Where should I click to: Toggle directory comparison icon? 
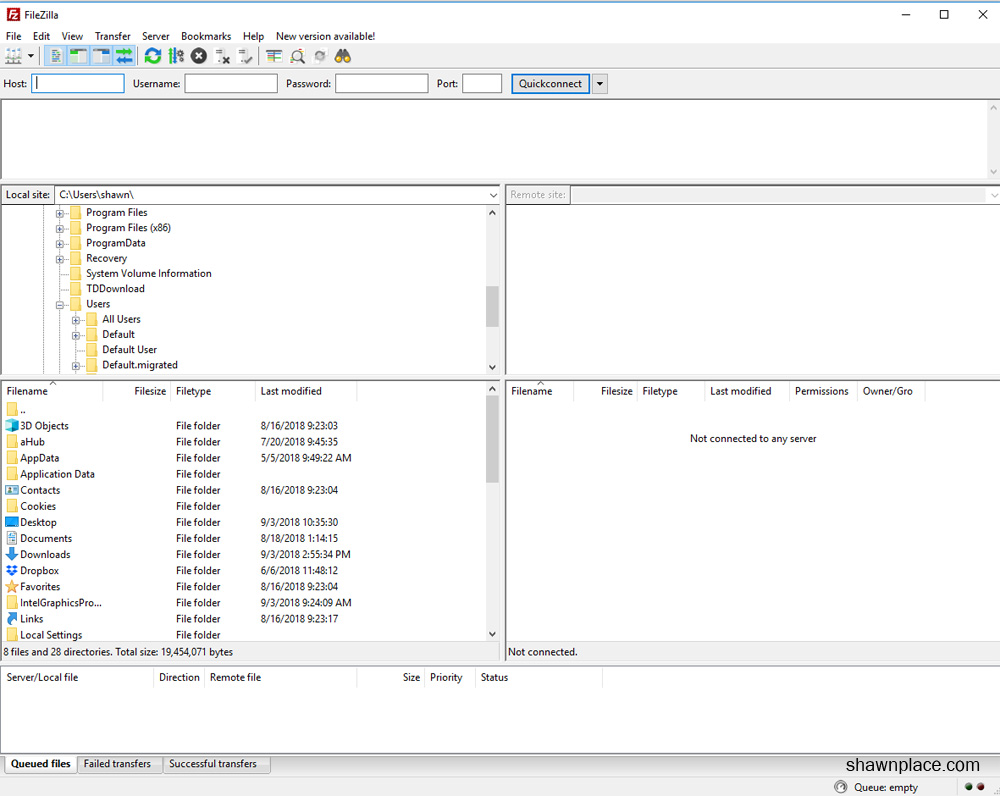pos(297,56)
